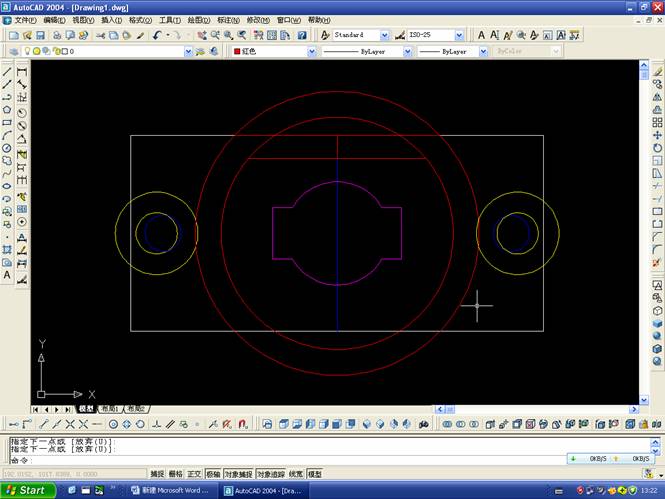The height and width of the screenshot is (499, 665).
Task: Click the red color swatch in color box
Action: pyautogui.click(x=237, y=51)
